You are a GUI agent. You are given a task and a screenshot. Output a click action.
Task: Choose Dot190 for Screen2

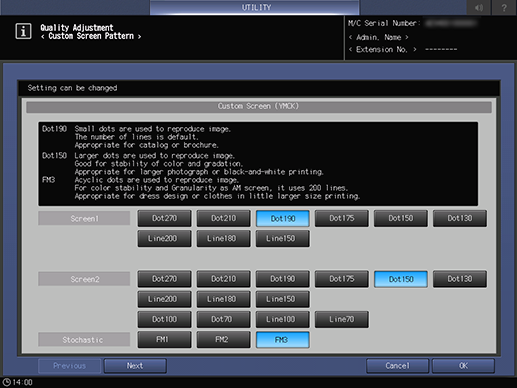click(x=283, y=279)
